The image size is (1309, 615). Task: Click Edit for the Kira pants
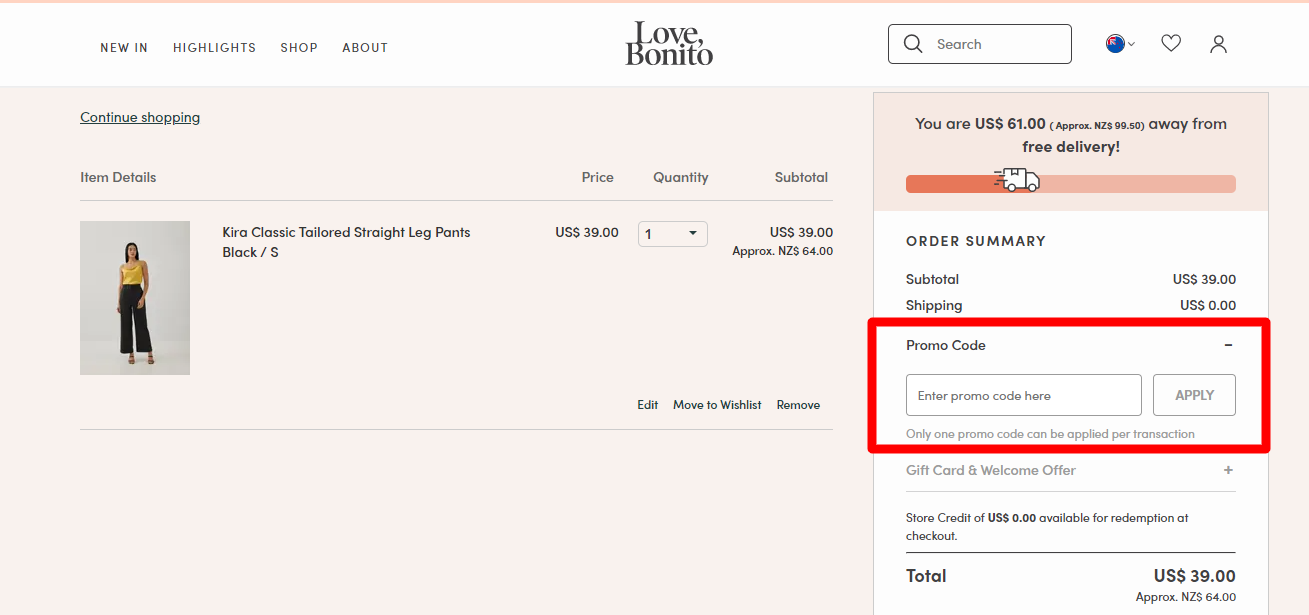coord(648,405)
